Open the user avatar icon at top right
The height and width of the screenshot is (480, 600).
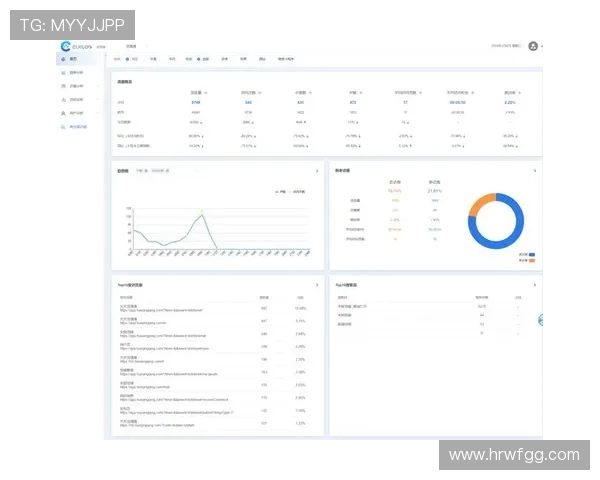coord(533,46)
